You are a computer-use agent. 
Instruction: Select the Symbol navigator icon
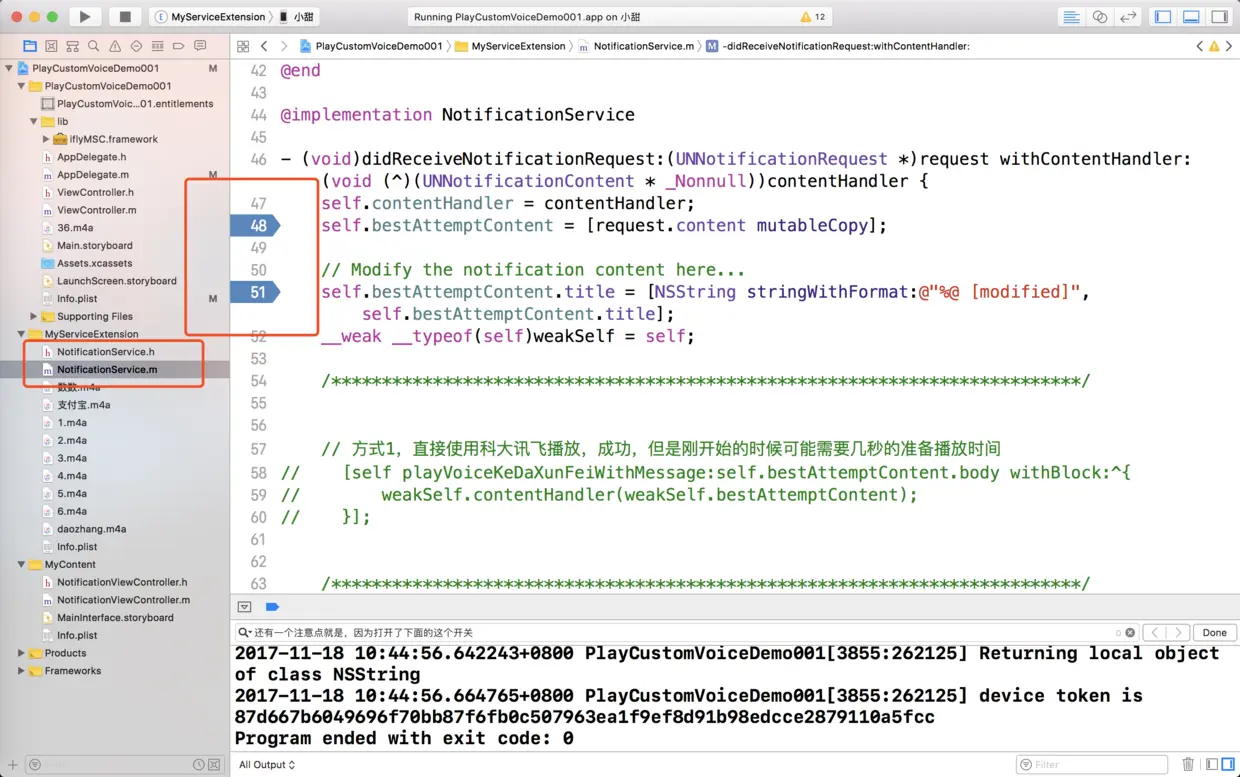[x=72, y=46]
